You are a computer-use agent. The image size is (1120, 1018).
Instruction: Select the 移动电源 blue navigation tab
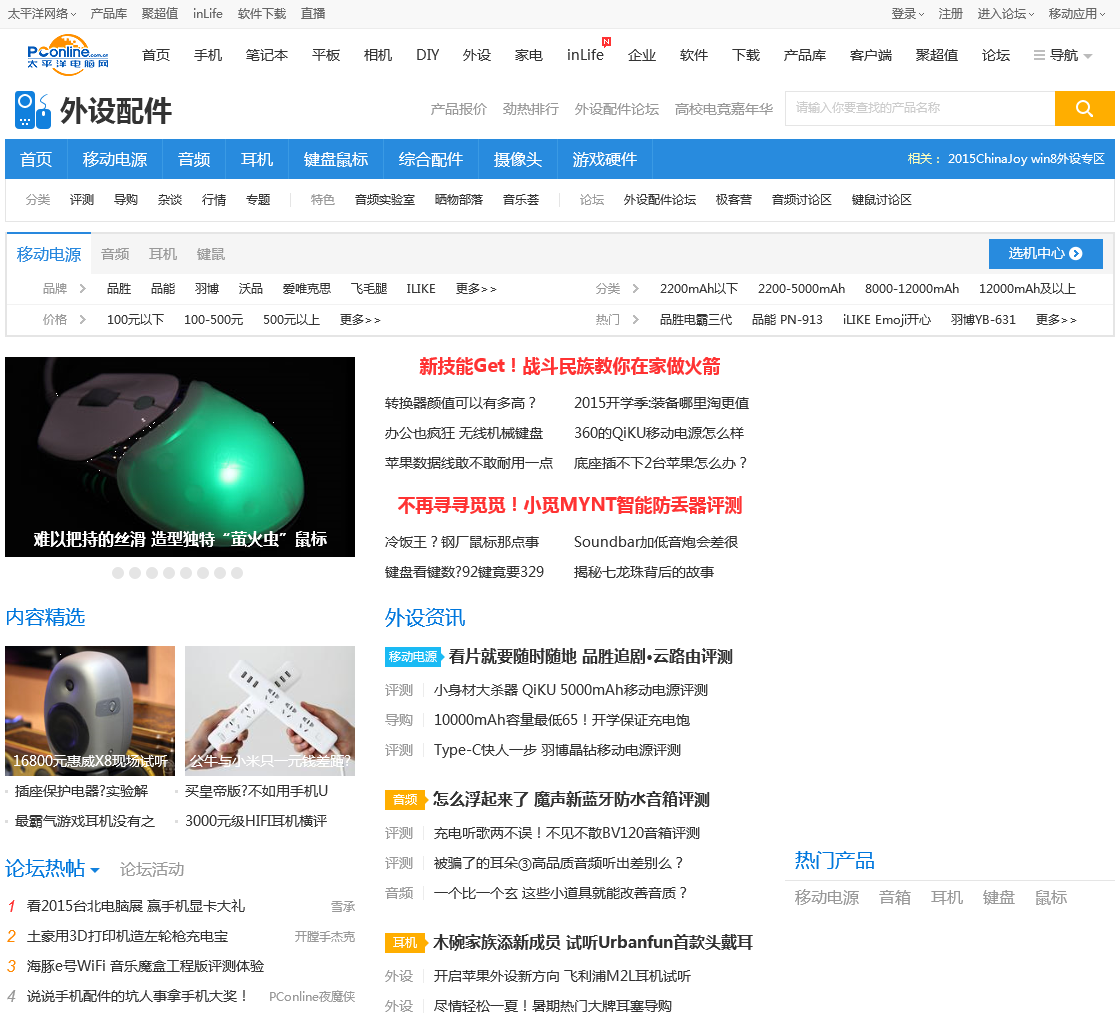(x=114, y=159)
